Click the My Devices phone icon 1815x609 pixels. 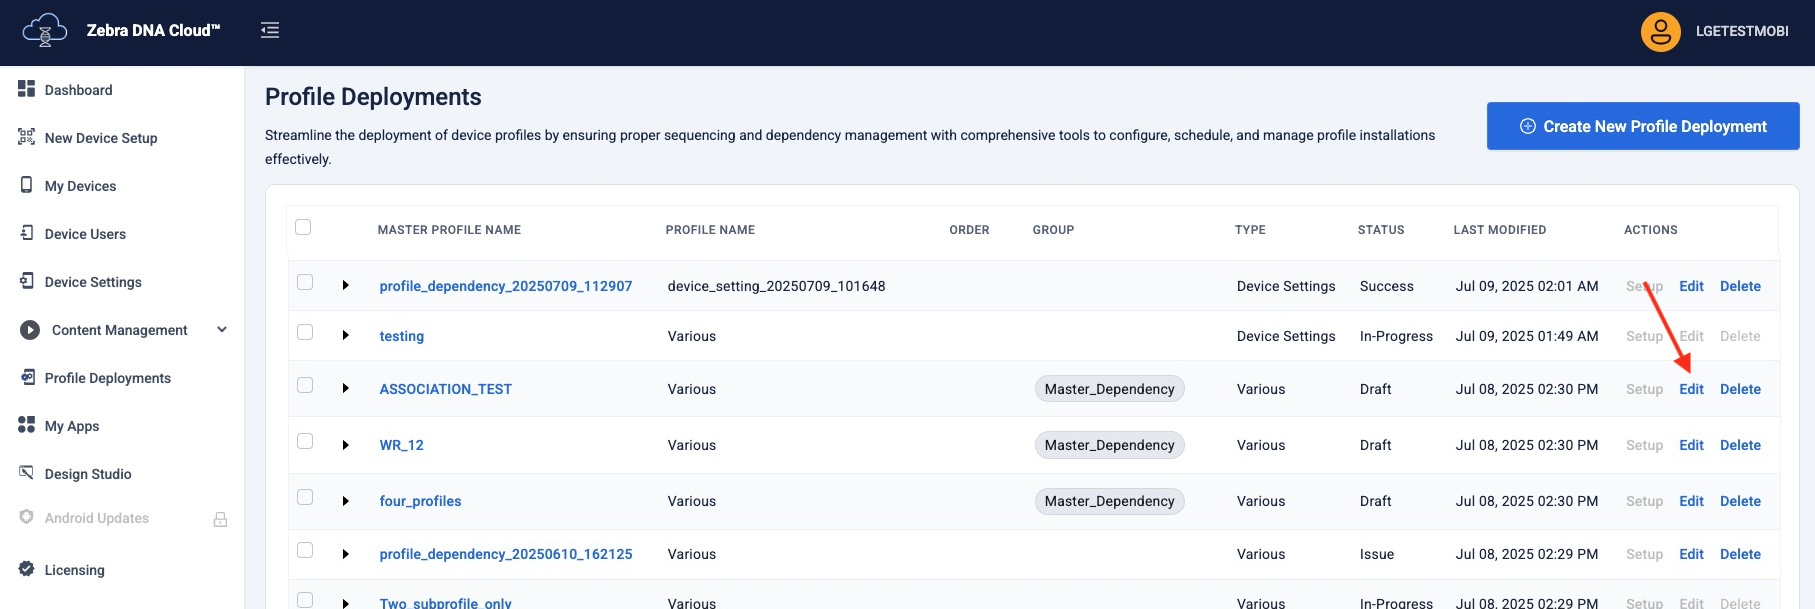[27, 185]
